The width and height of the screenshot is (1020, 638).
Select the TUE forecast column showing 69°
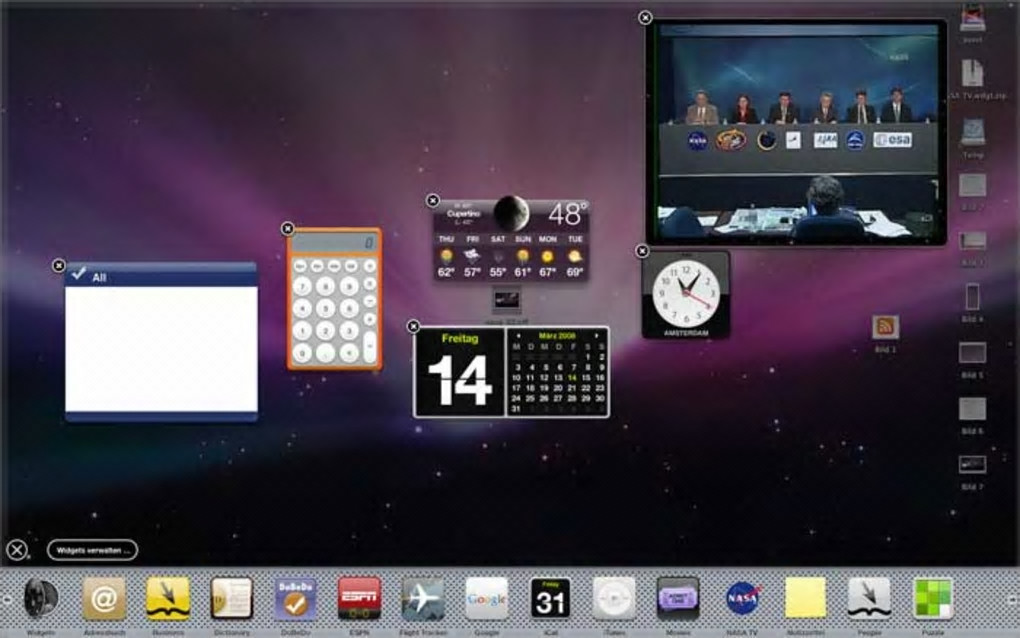575,256
